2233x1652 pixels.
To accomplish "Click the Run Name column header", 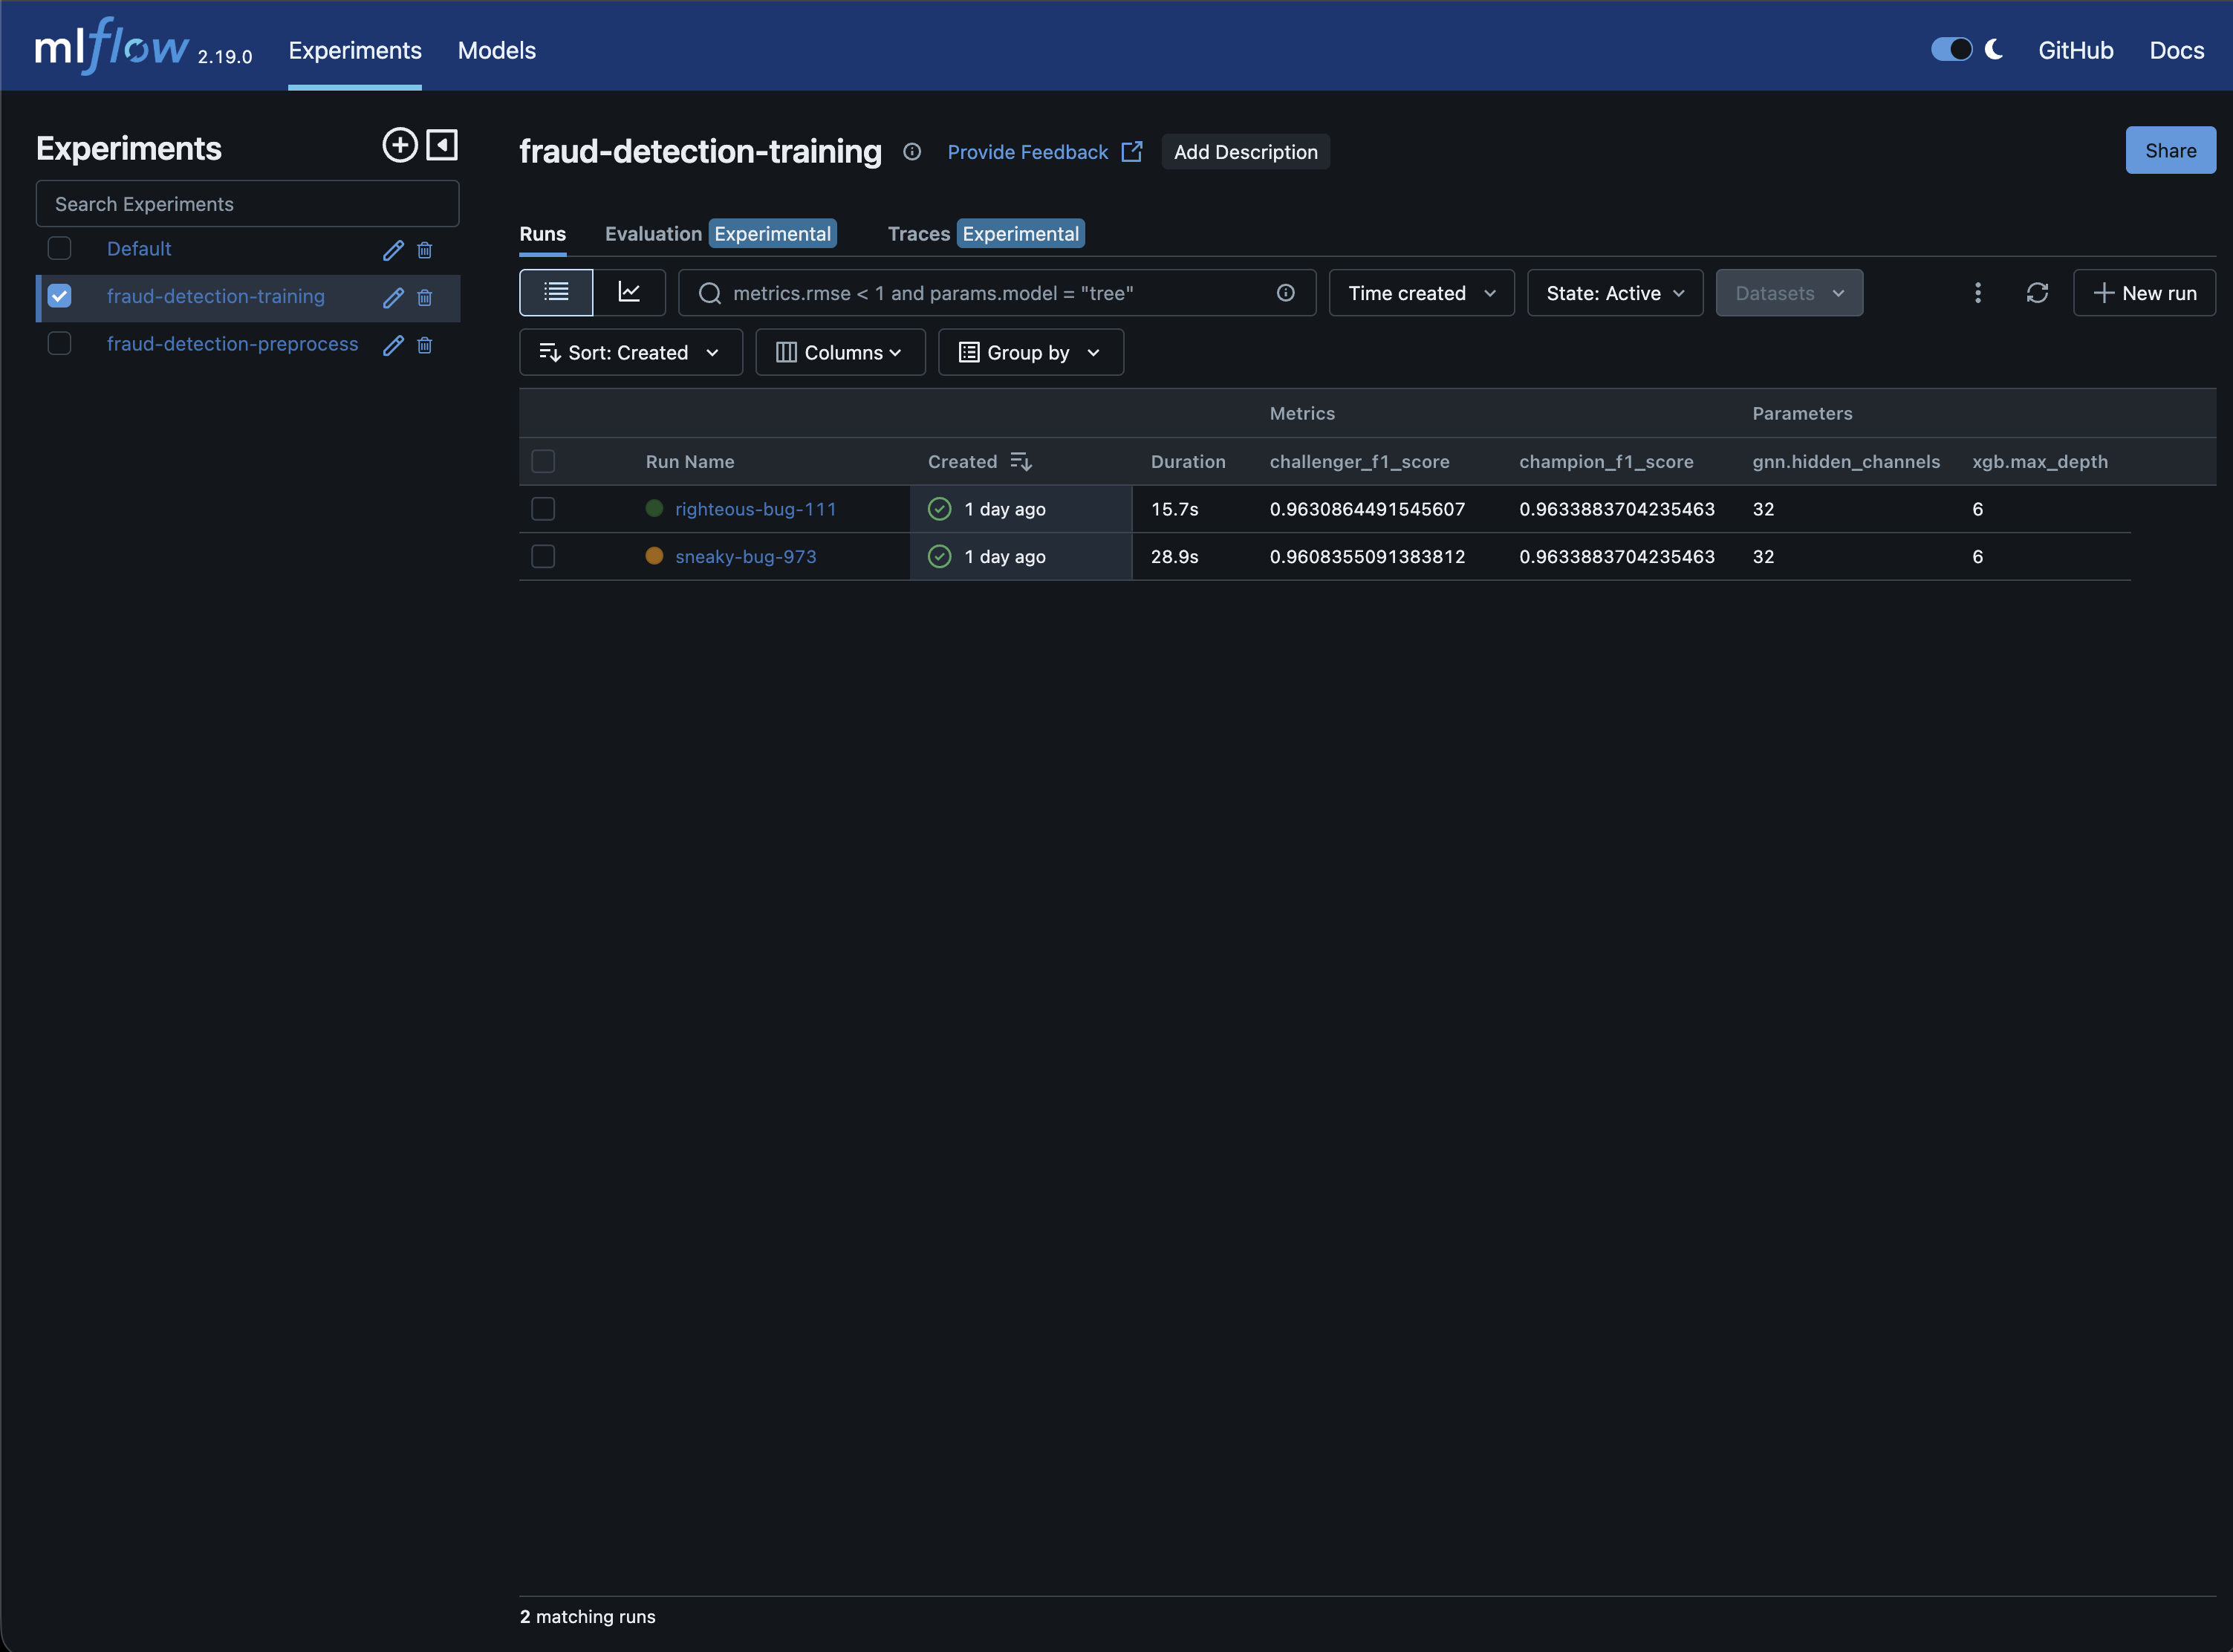I will pos(690,461).
